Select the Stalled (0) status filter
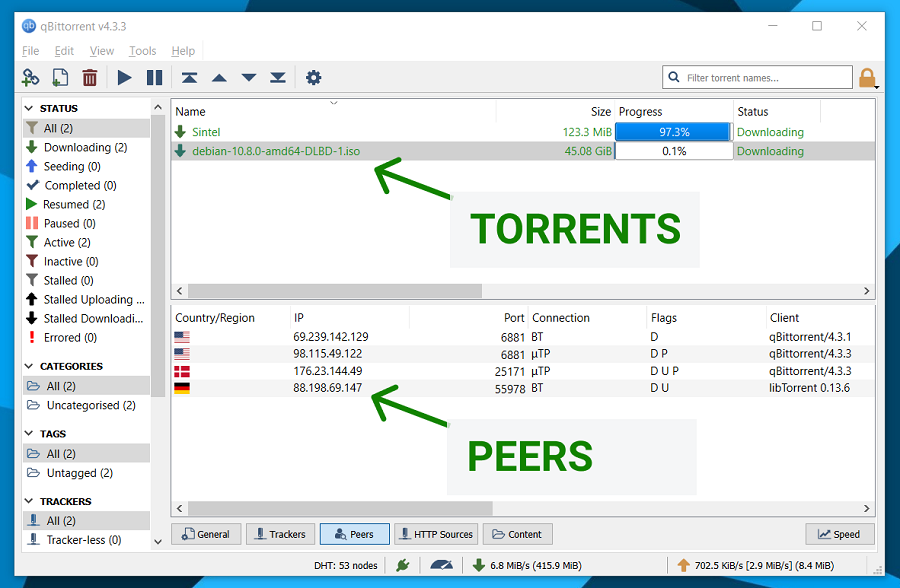The width and height of the screenshot is (900, 588). click(x=86, y=280)
